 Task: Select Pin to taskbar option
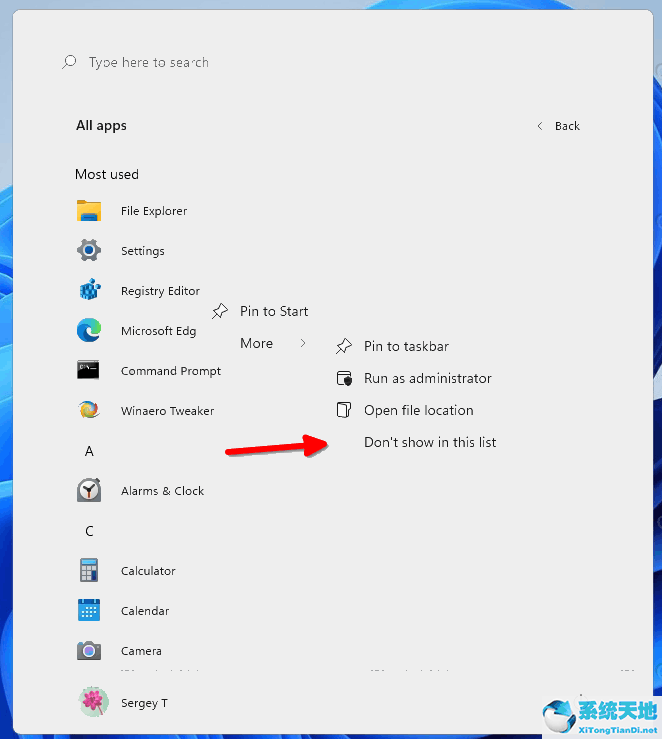(406, 346)
